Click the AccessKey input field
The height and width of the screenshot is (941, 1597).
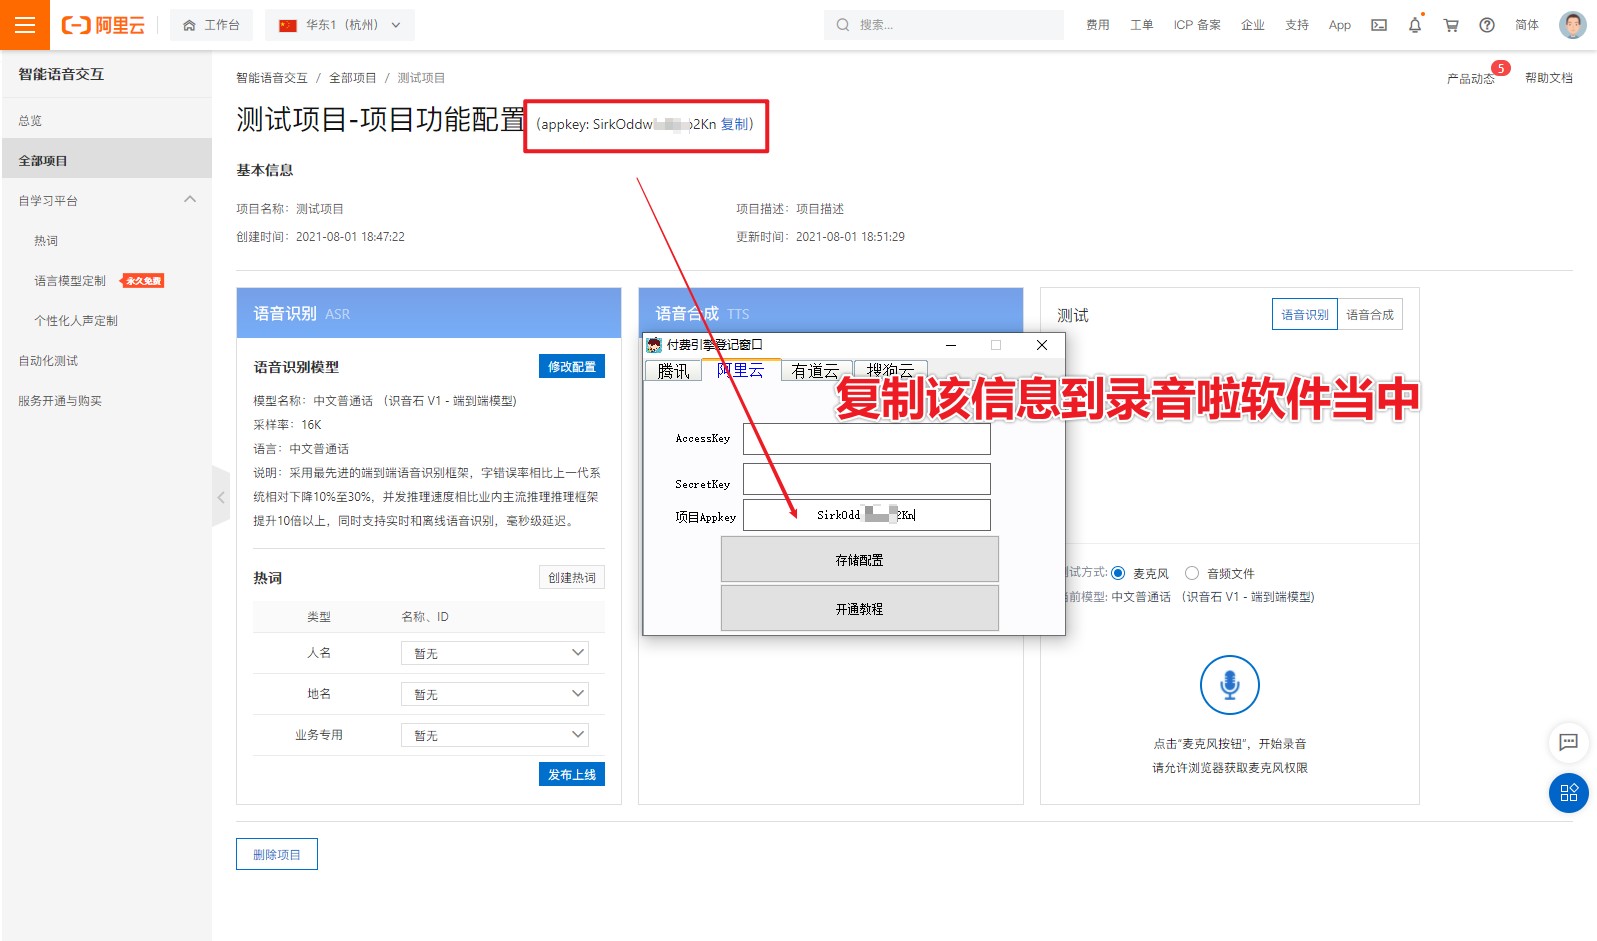click(x=866, y=438)
